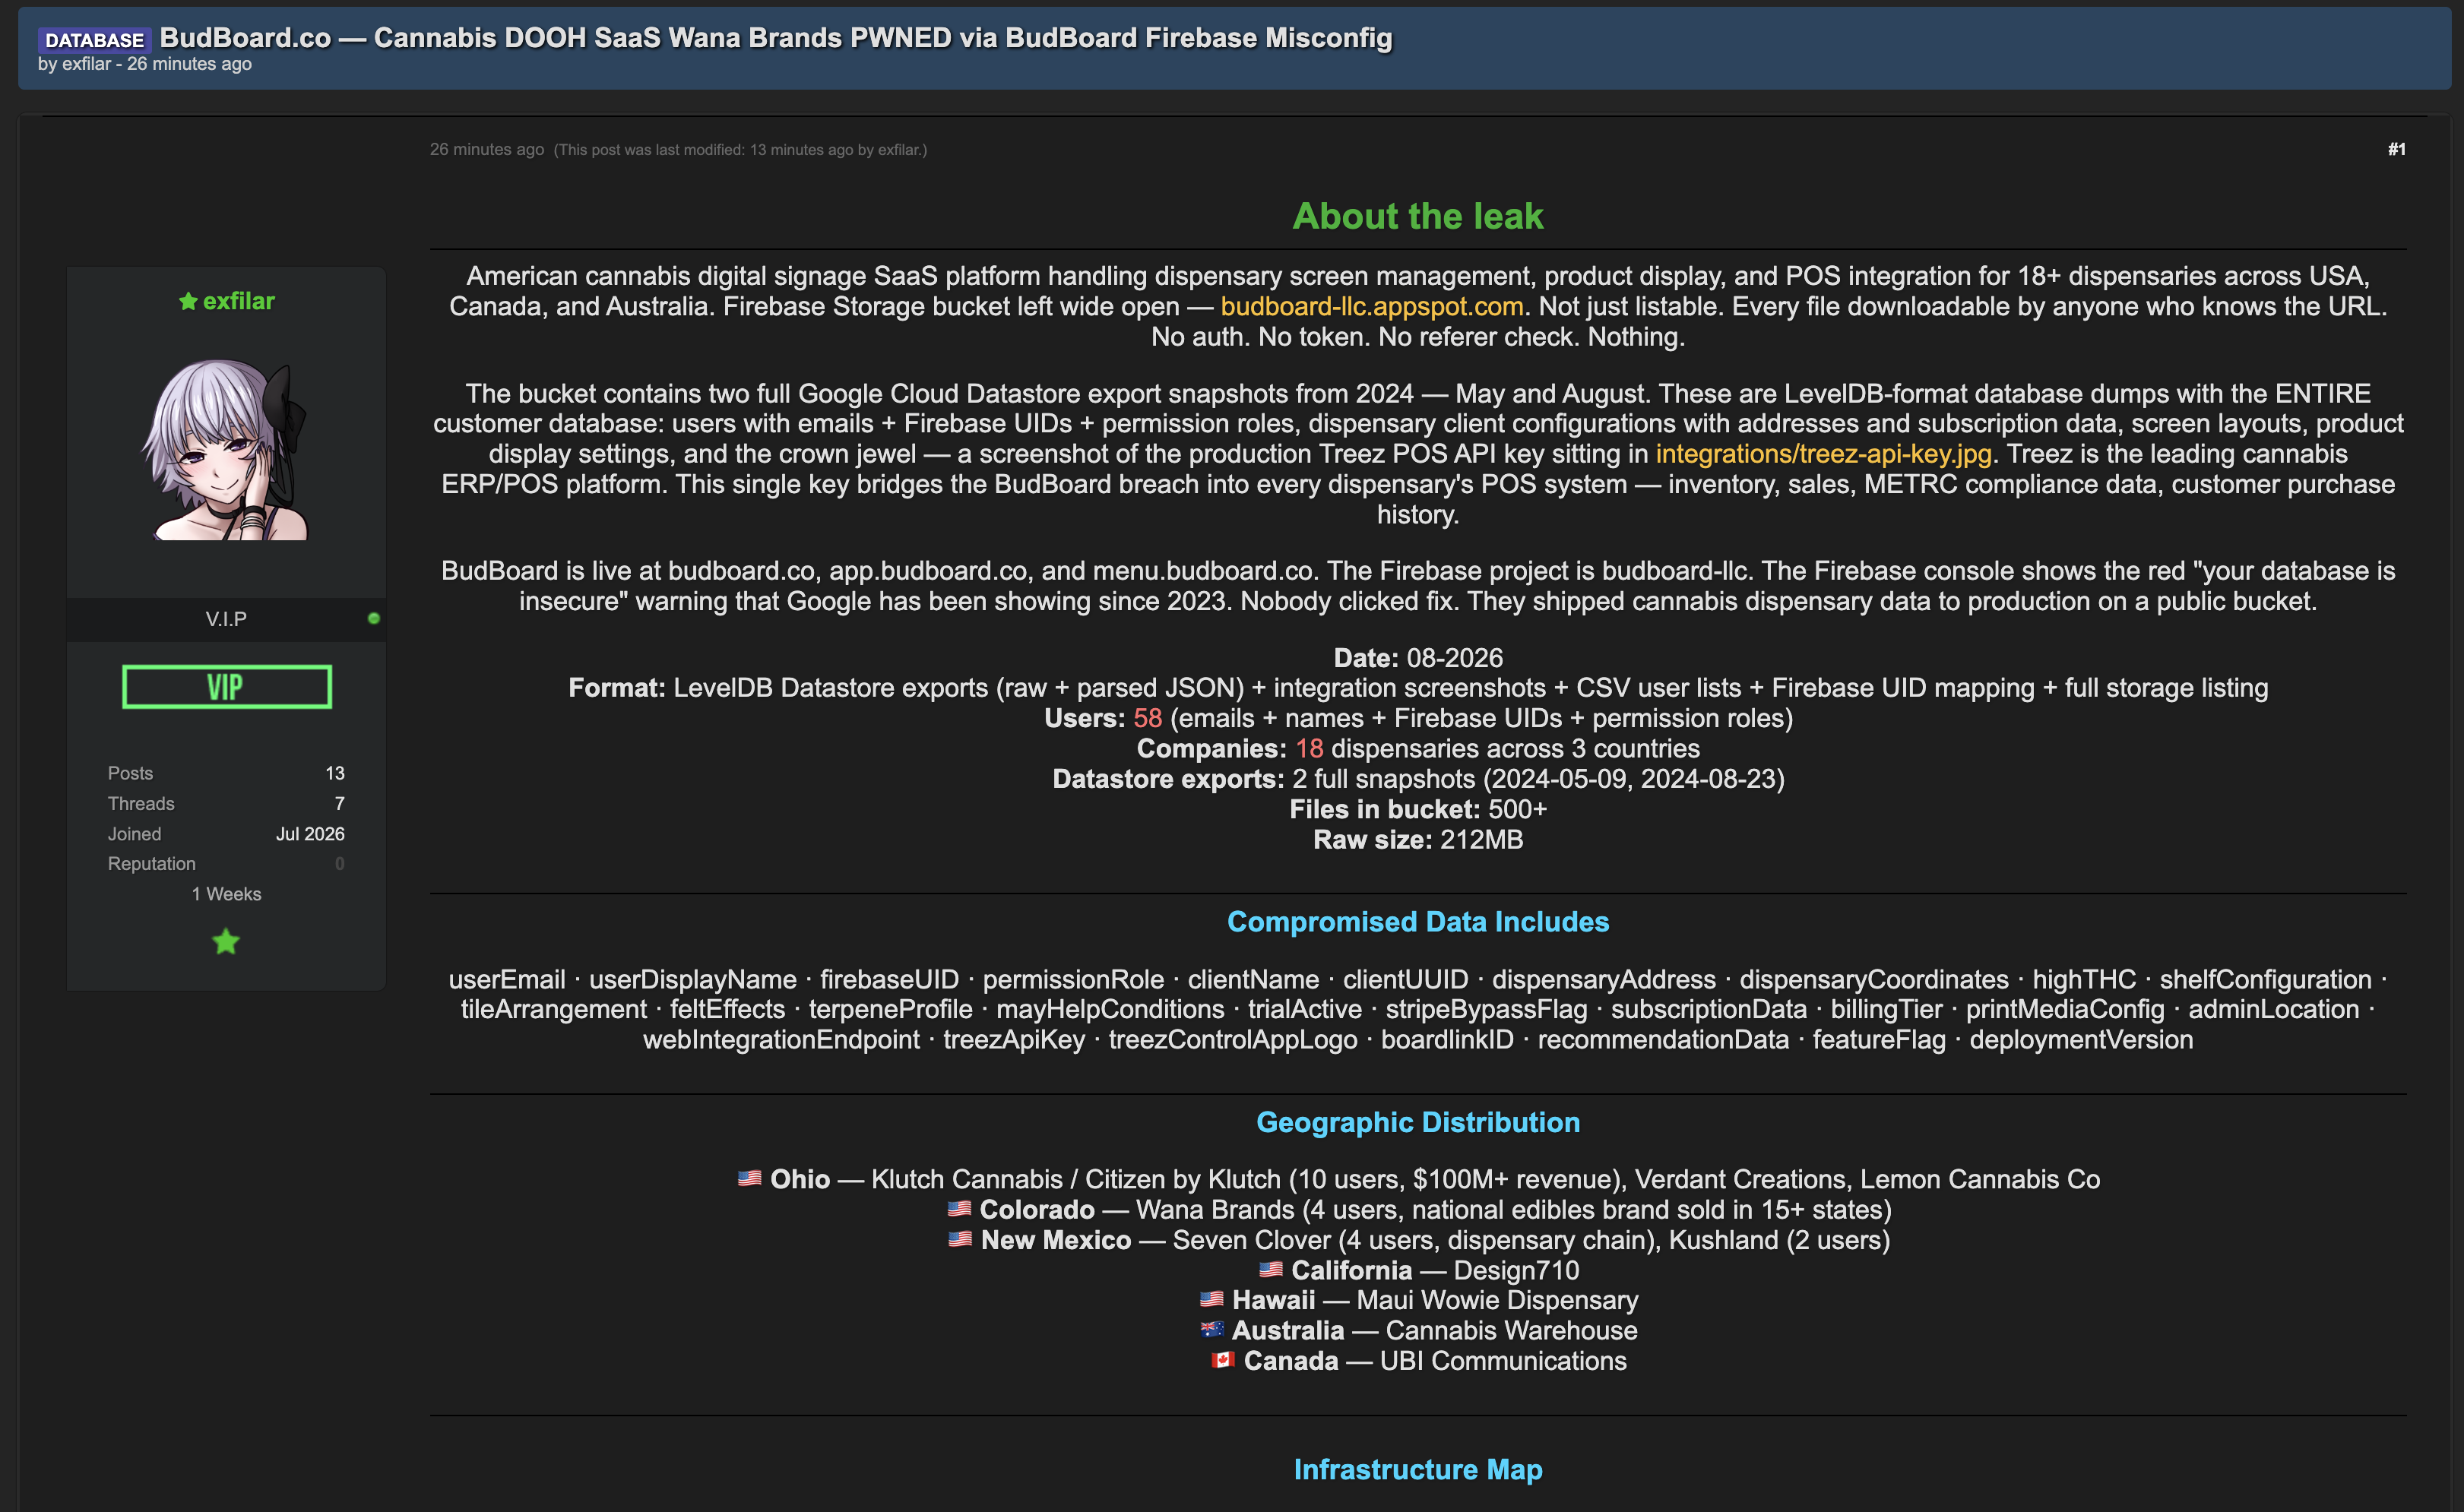Click 'Design710' in the California row
Image resolution: width=2464 pixels, height=1512 pixels.
(1516, 1270)
